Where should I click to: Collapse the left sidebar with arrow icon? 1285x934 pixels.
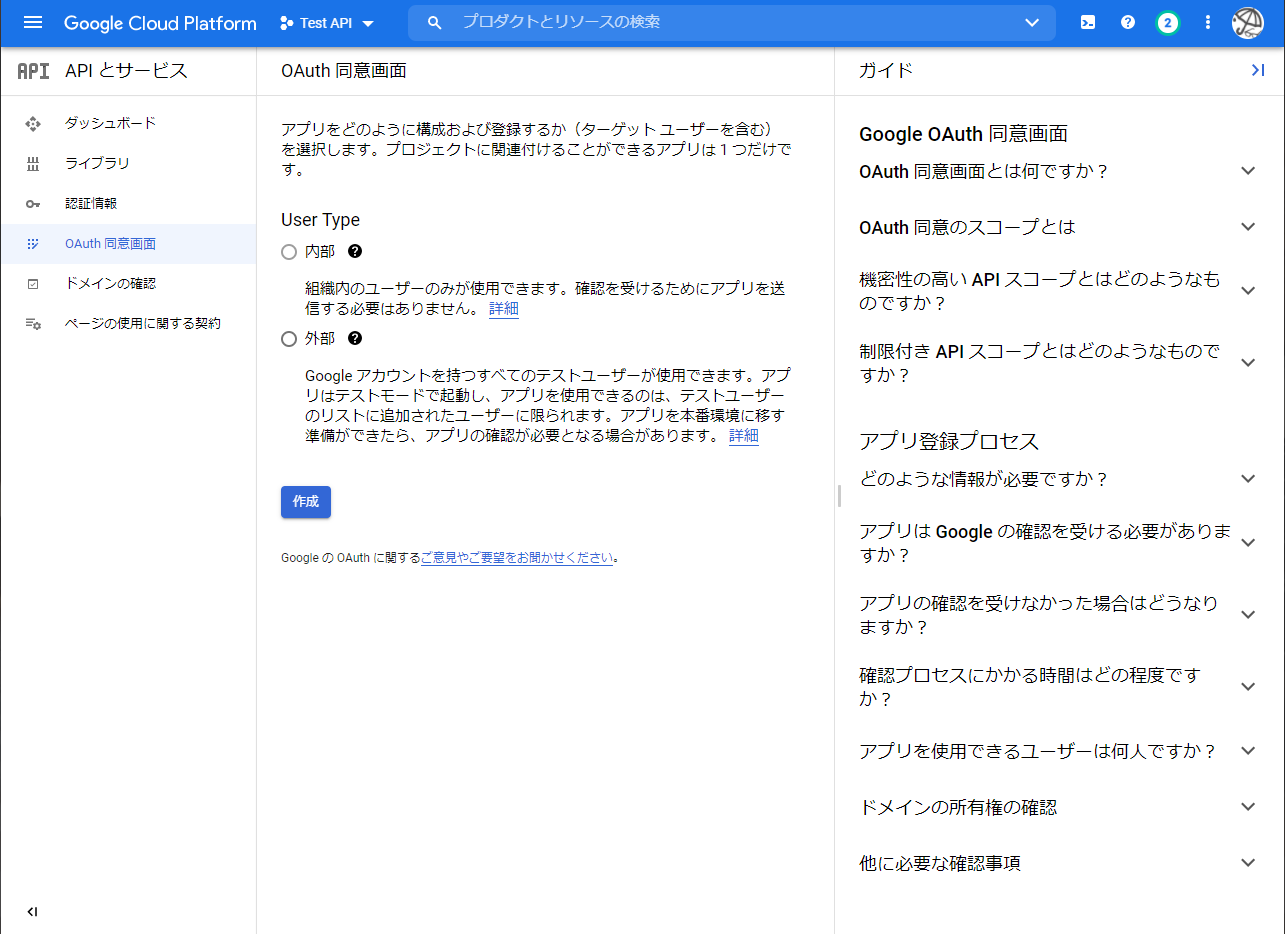pos(32,912)
